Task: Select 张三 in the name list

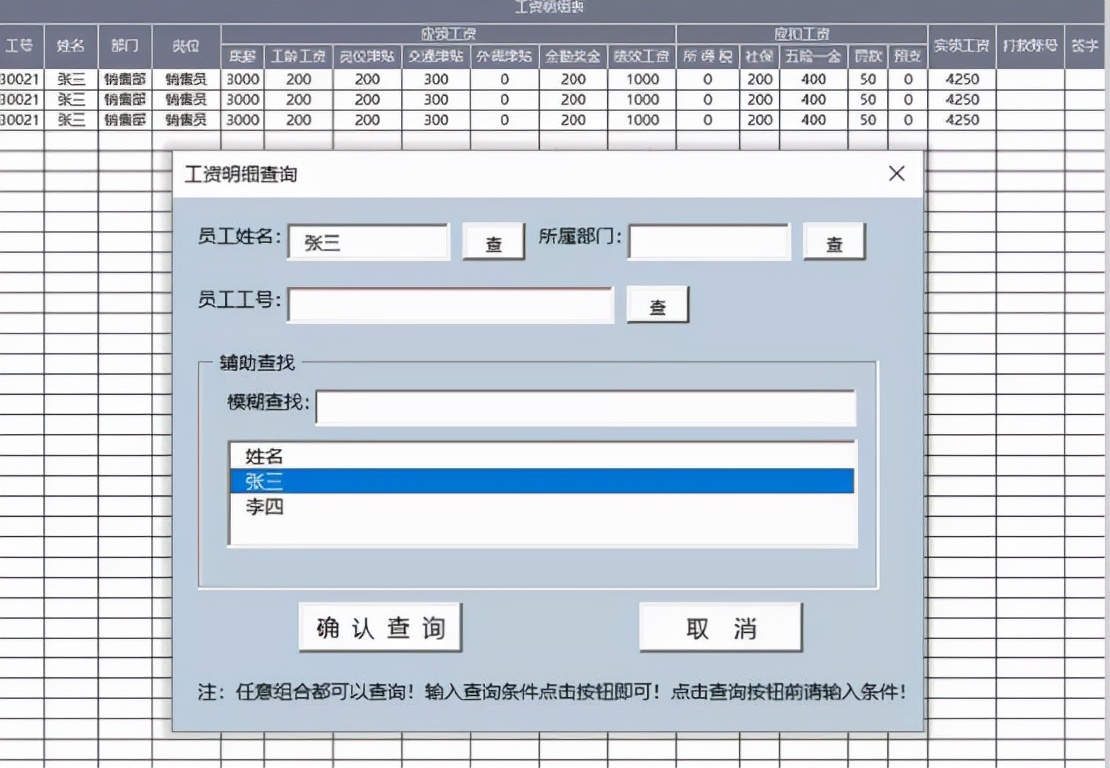Action: [x=540, y=481]
